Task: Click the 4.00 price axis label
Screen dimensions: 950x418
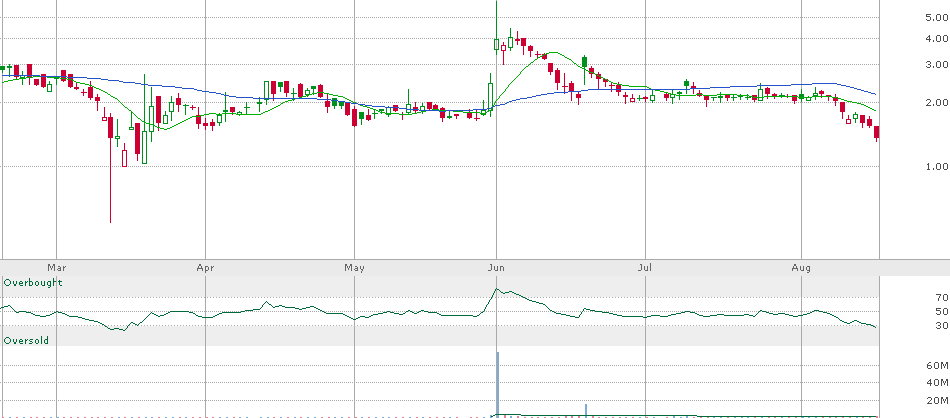Action: [x=937, y=39]
